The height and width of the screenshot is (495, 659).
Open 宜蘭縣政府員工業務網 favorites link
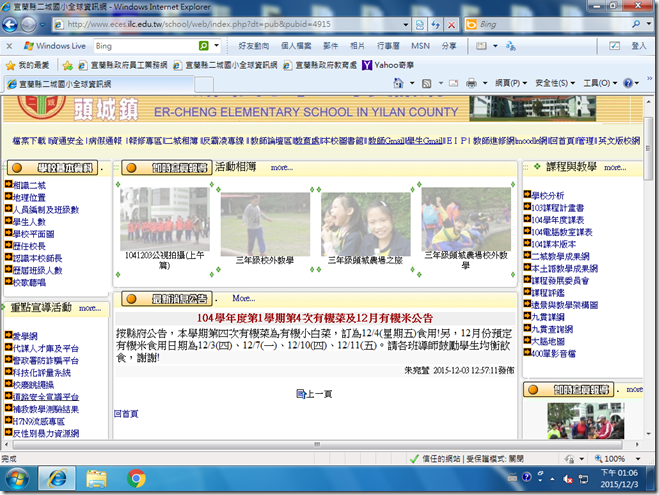[x=123, y=65]
